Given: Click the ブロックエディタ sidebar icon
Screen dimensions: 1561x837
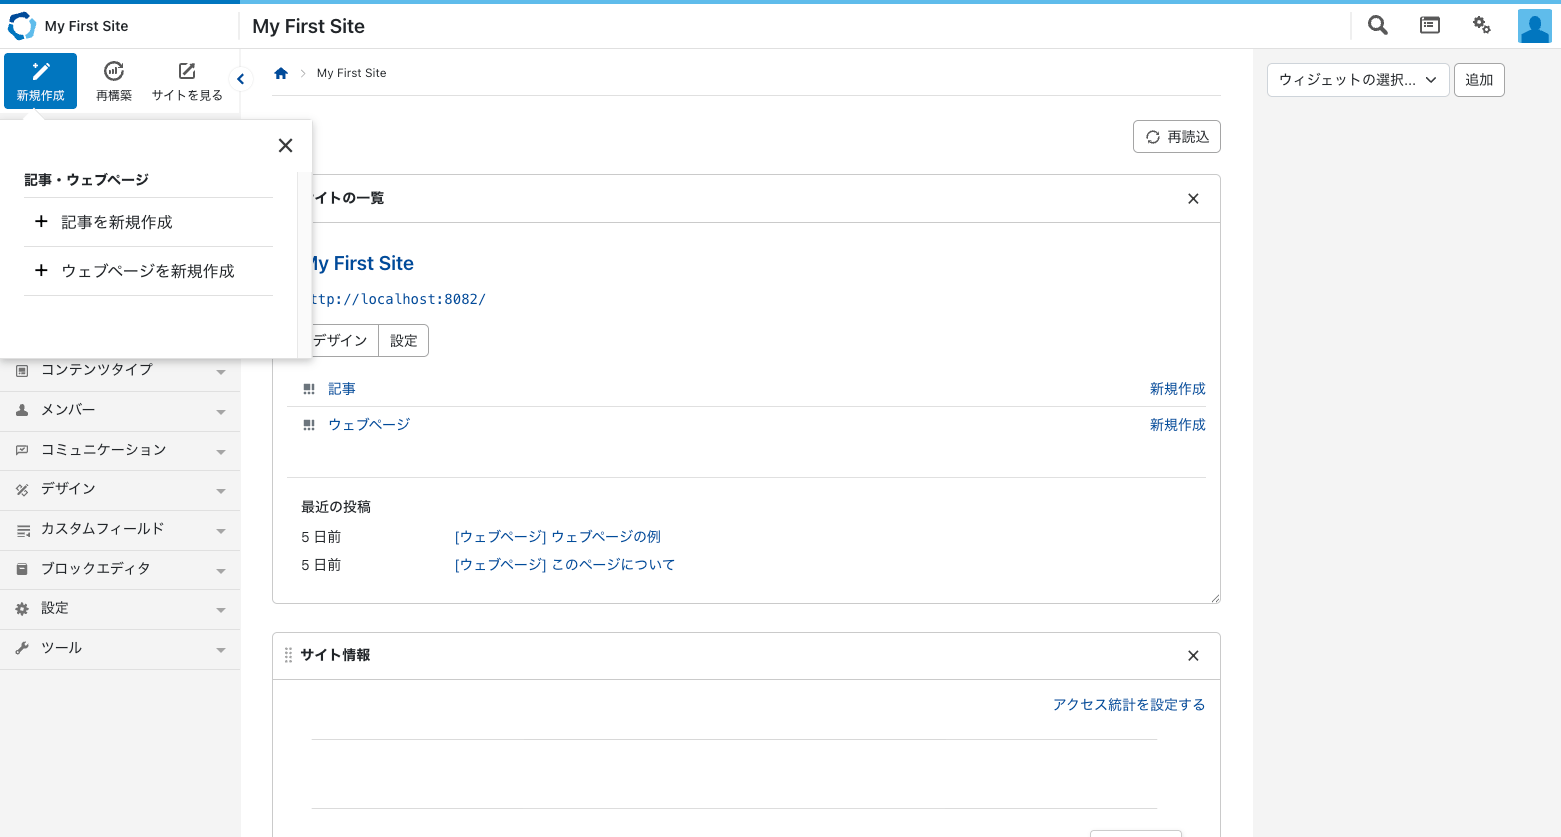Looking at the screenshot, I should (x=22, y=569).
